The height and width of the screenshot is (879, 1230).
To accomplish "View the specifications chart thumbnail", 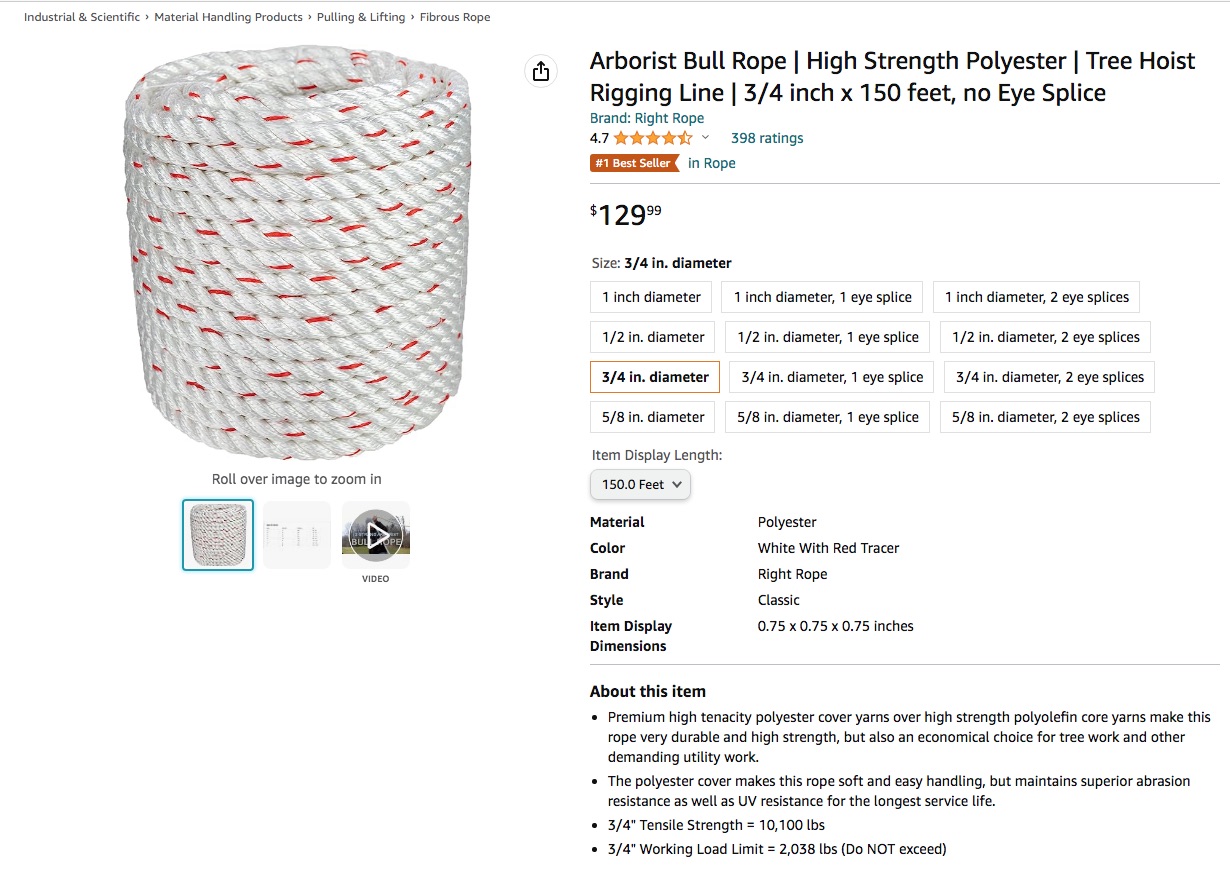I will coord(297,535).
